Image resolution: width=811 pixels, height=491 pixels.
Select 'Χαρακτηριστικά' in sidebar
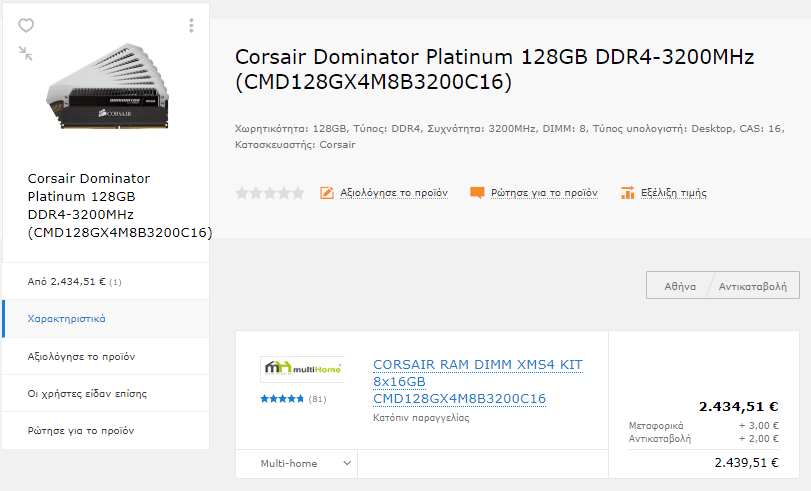click(106, 319)
